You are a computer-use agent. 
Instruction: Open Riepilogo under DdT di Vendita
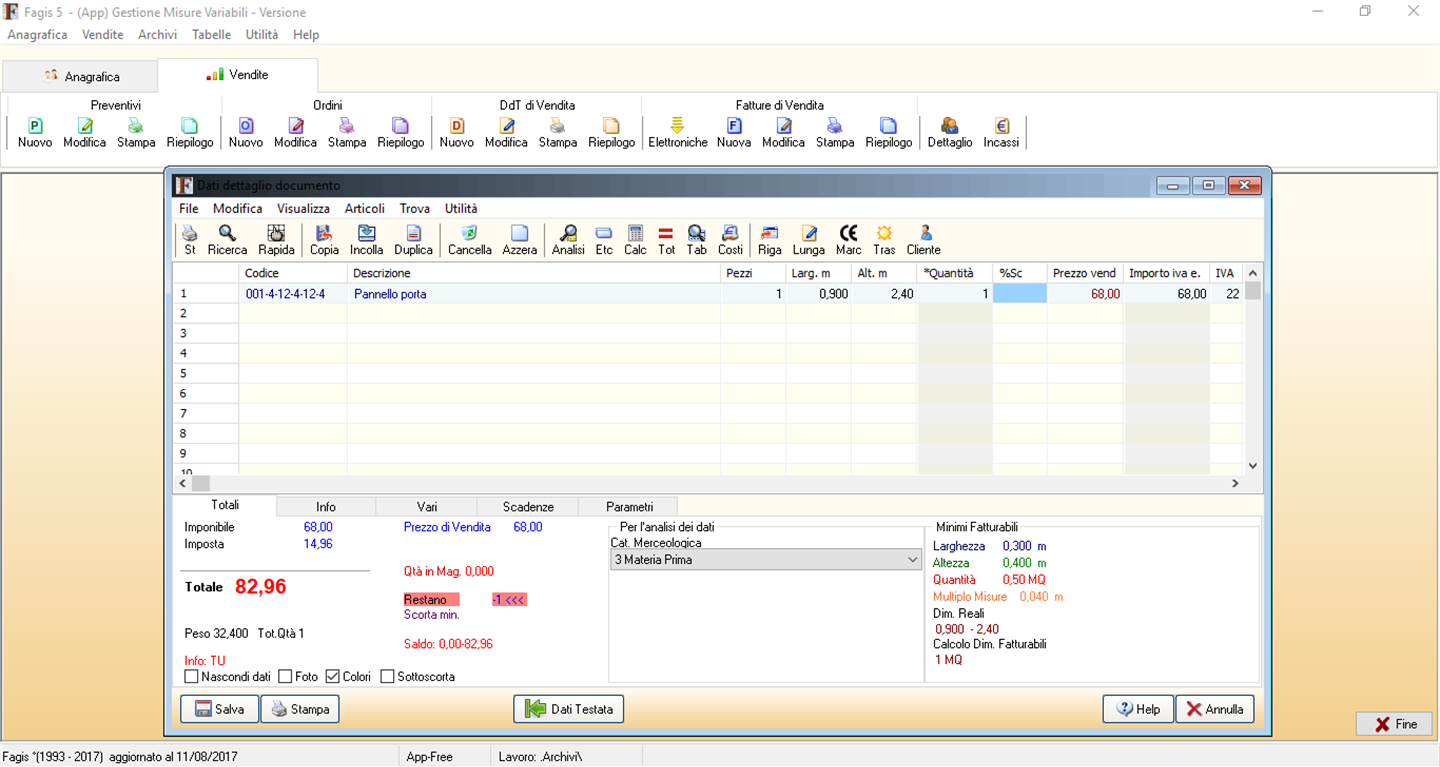point(612,133)
